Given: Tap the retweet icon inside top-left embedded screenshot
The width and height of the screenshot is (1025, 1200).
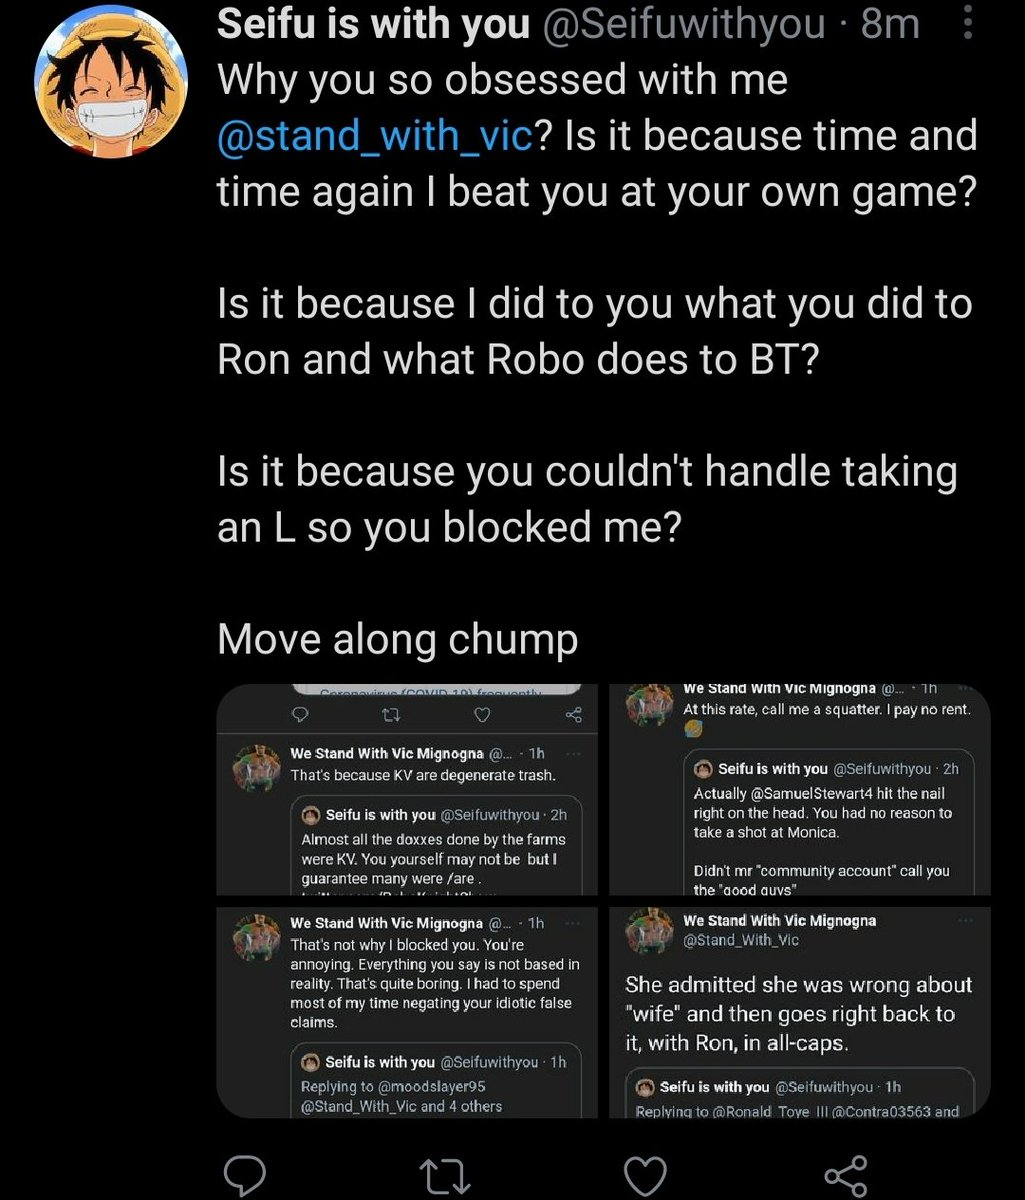Looking at the screenshot, I should click(x=385, y=715).
